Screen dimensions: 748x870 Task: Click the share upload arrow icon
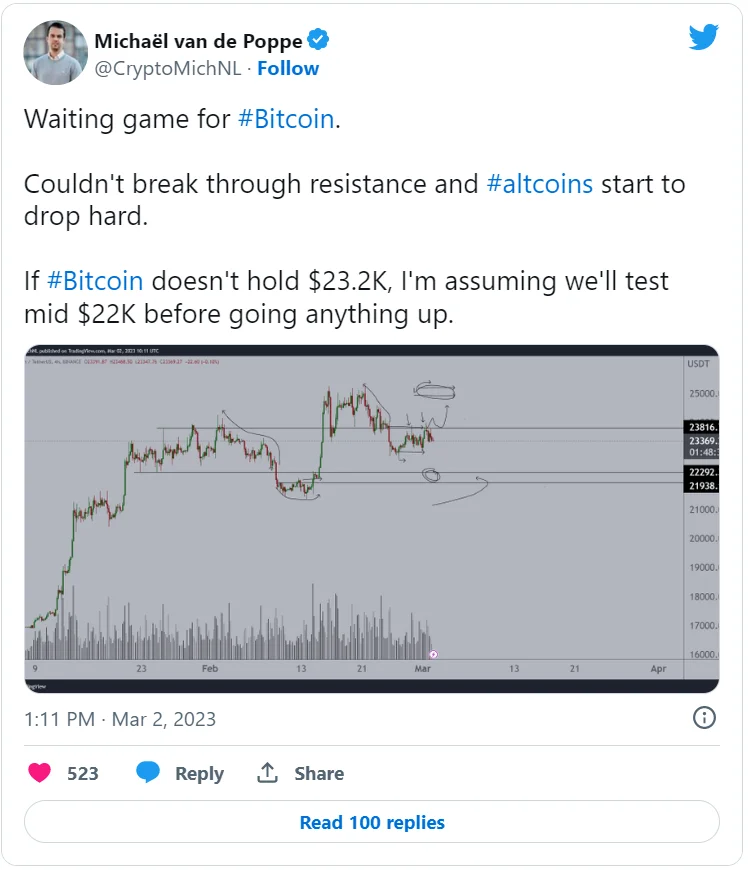pos(267,772)
